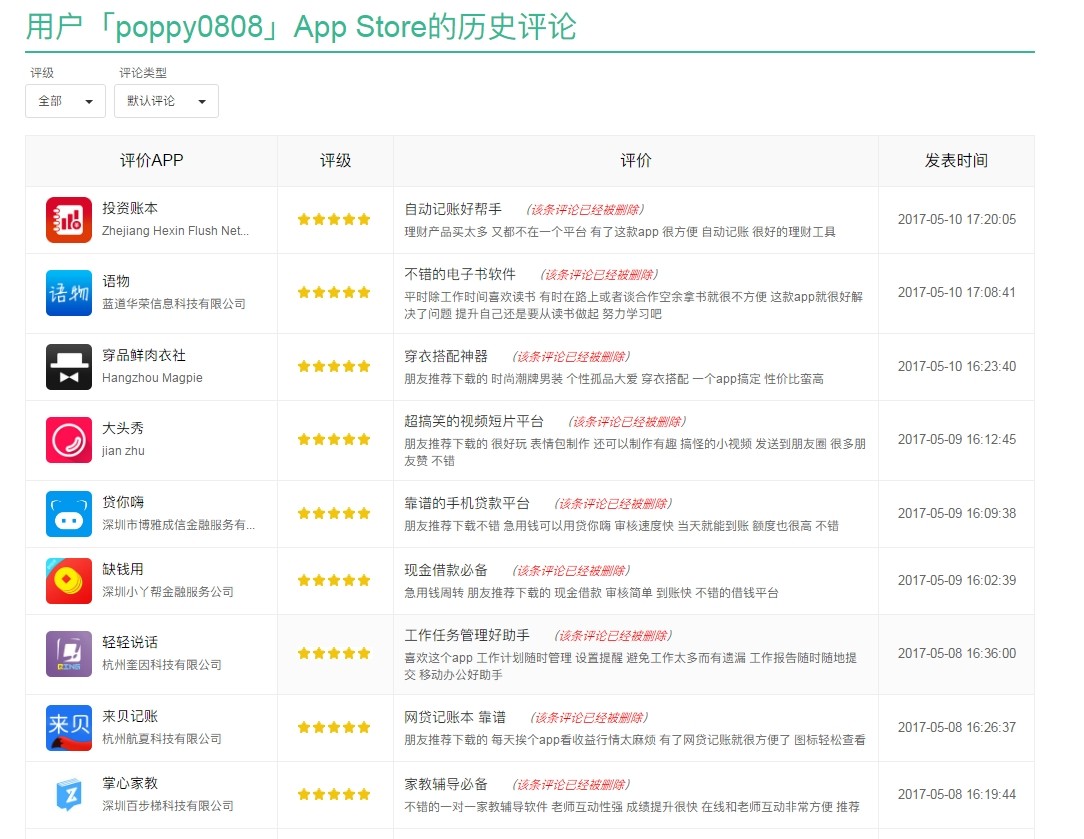This screenshot has width=1084, height=839.
Task: Open the 贷你嗨 app icon
Action: tap(69, 514)
